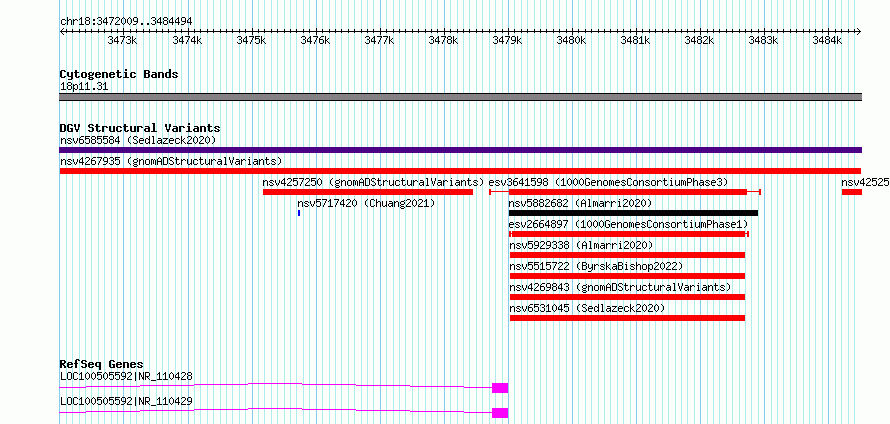The height and width of the screenshot is (424, 890).
Task: Click the DGV Structural Variants track title
Action: click(140, 128)
